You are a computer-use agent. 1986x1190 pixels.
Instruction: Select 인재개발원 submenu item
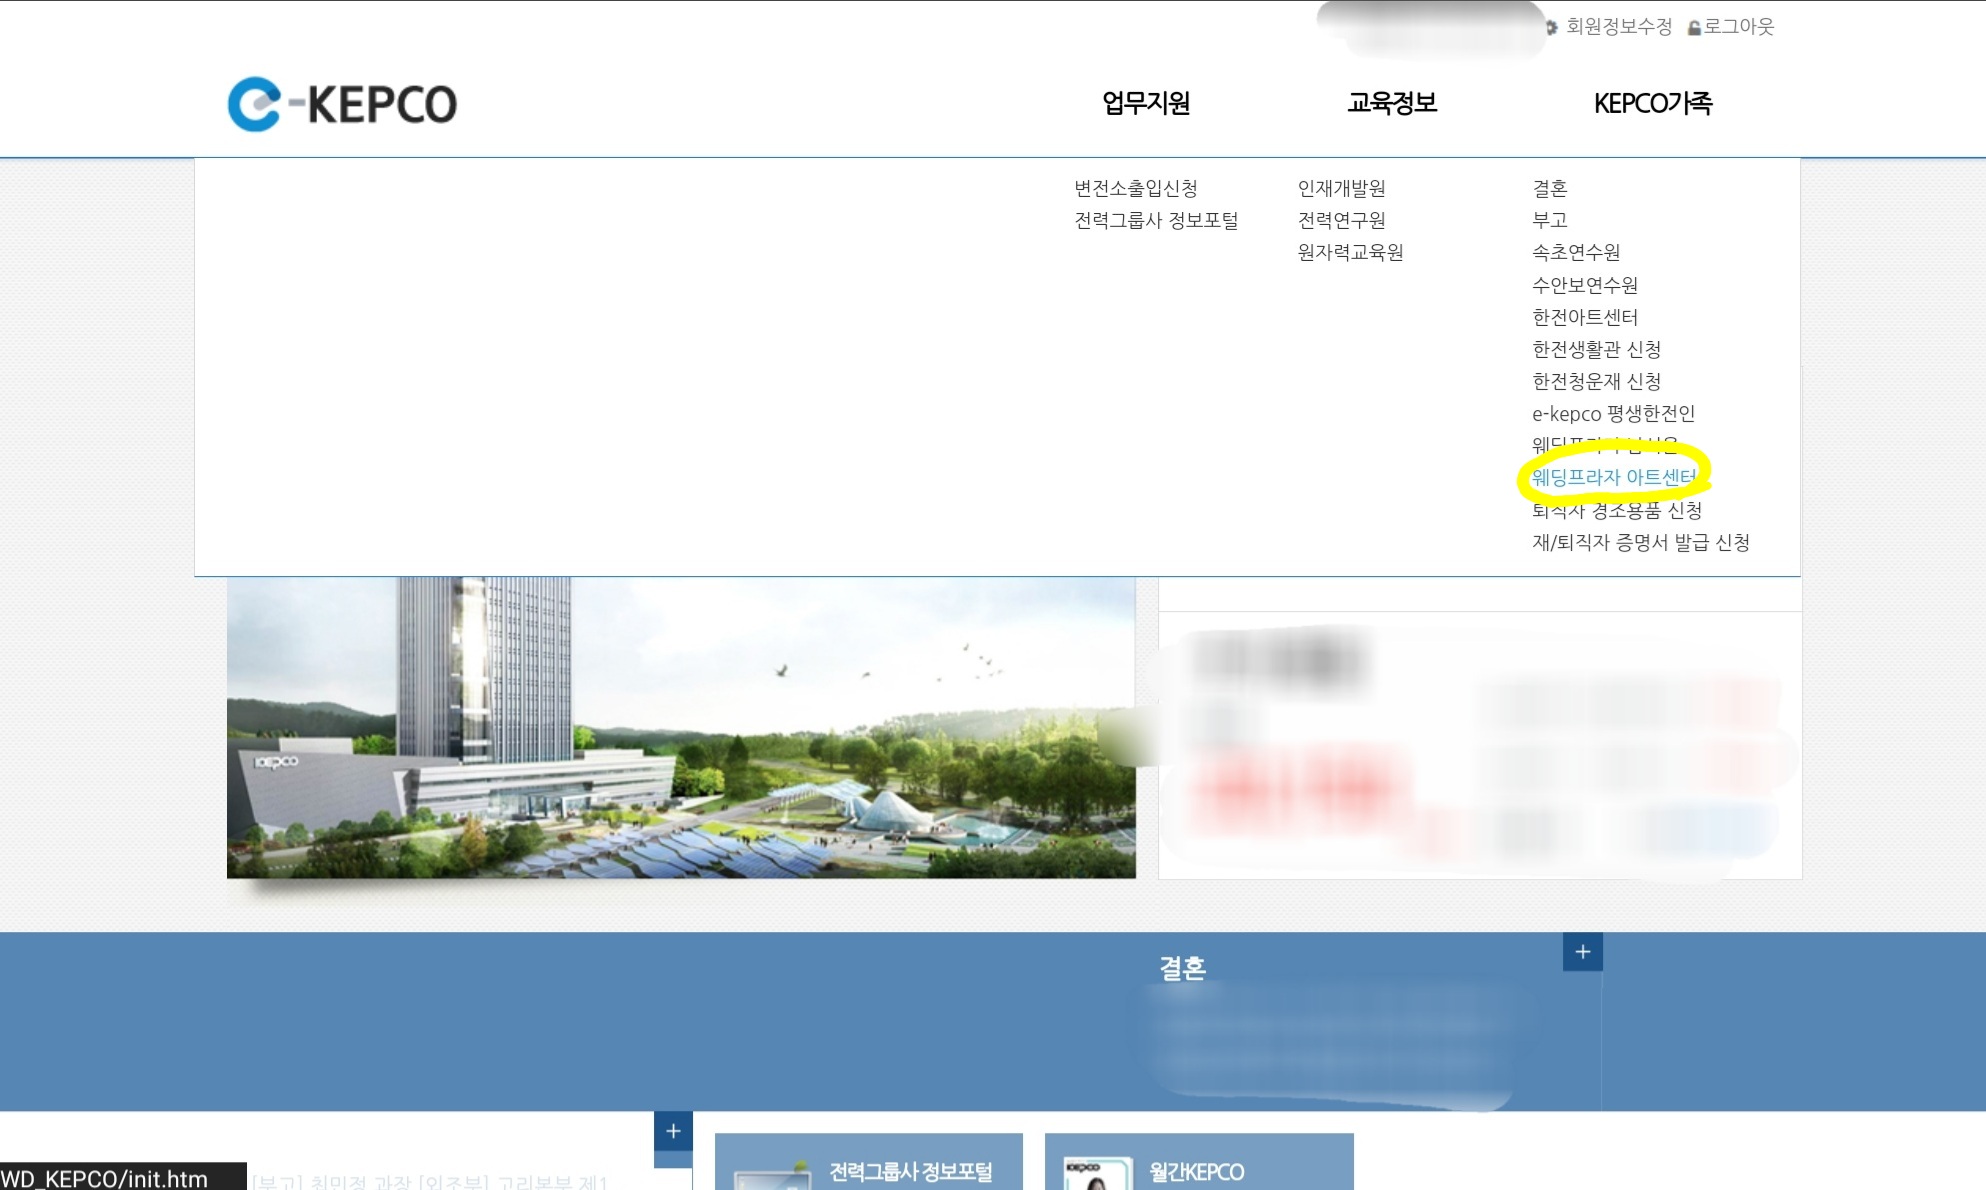1341,188
